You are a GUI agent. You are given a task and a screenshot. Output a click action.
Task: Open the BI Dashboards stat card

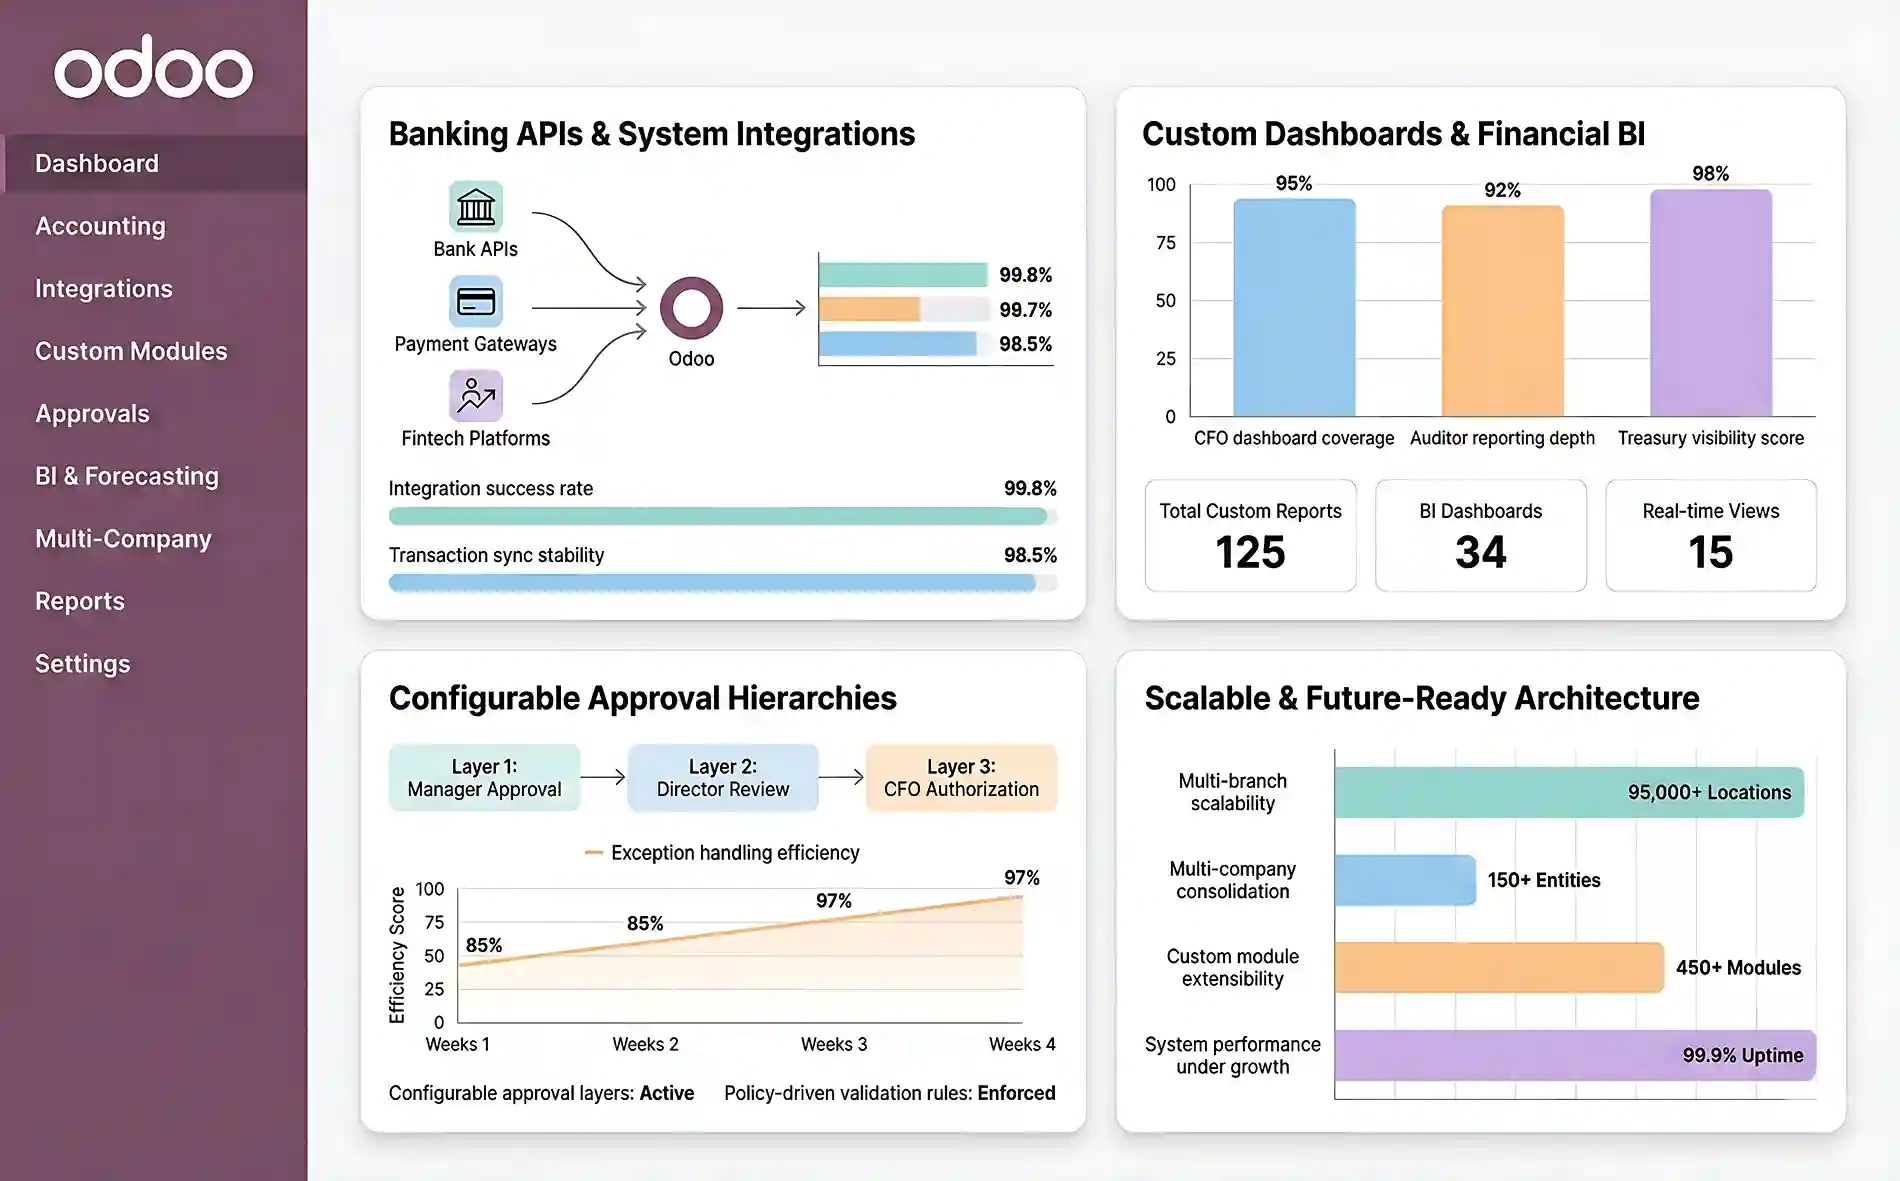pos(1480,535)
